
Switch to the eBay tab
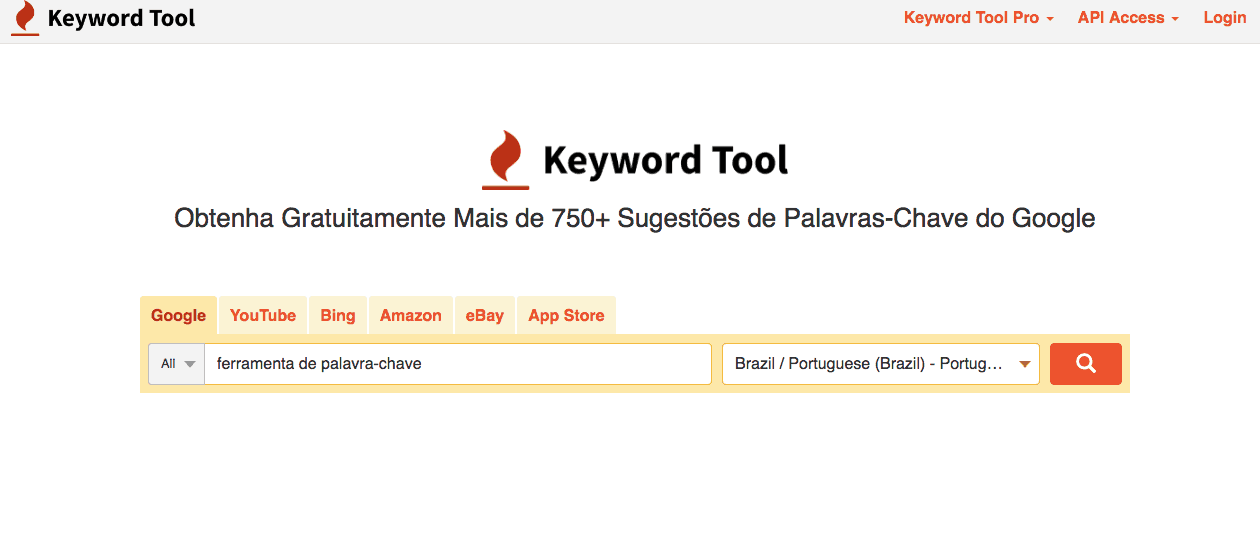(x=485, y=315)
